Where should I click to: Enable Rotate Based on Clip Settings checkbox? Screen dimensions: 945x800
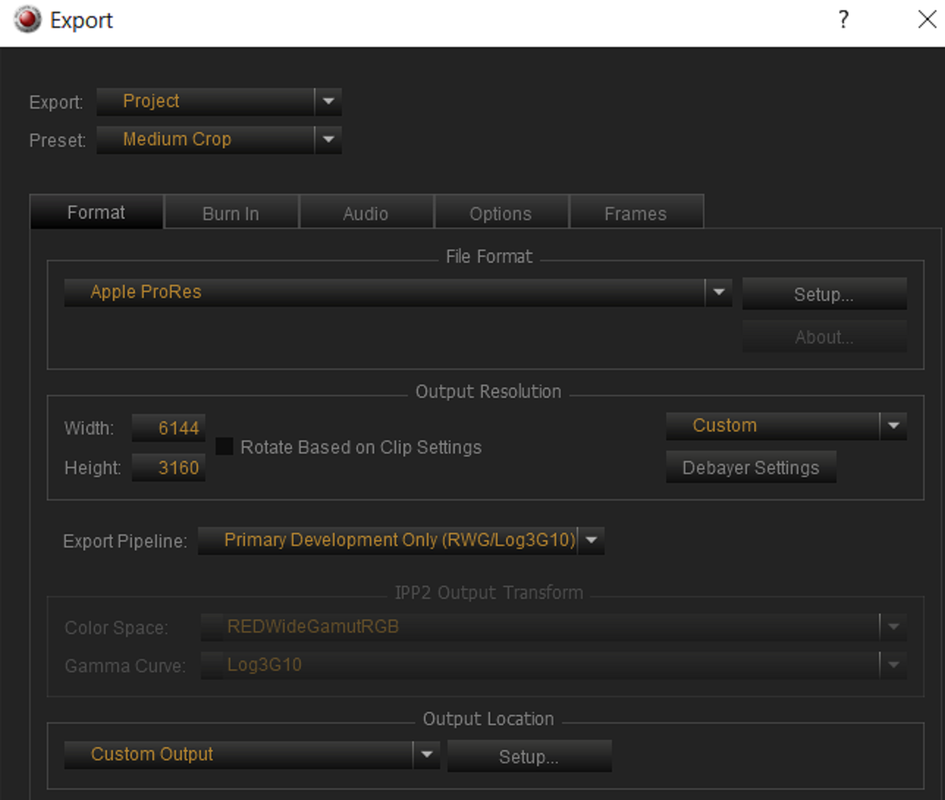(224, 447)
